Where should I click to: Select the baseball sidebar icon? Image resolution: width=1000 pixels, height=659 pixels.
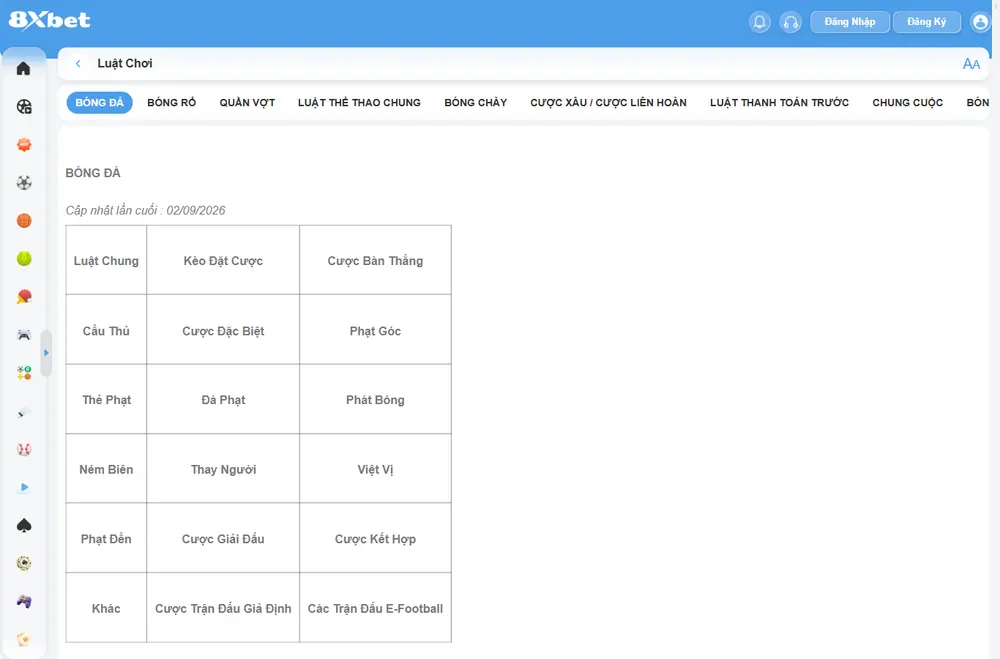pyautogui.click(x=24, y=449)
